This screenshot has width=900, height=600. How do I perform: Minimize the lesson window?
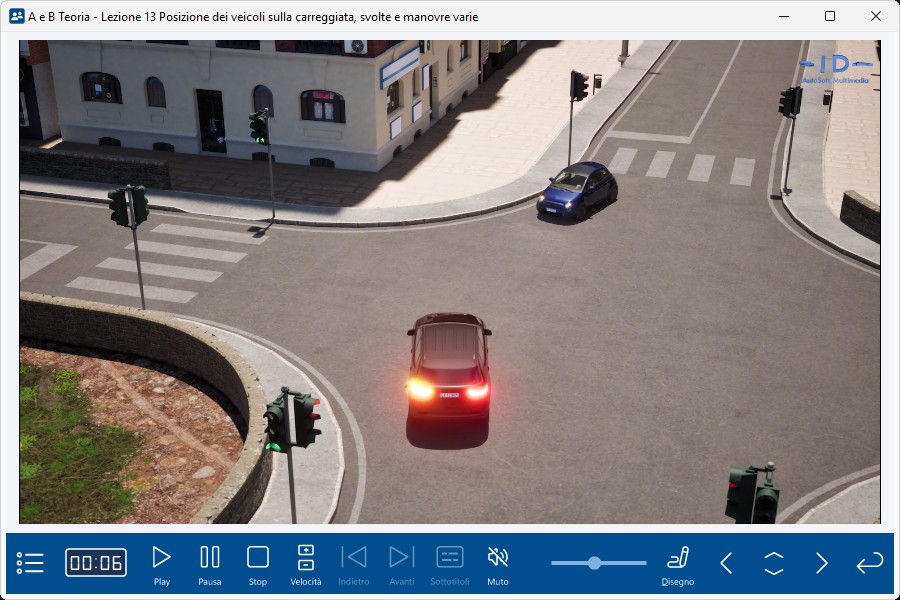(x=784, y=16)
